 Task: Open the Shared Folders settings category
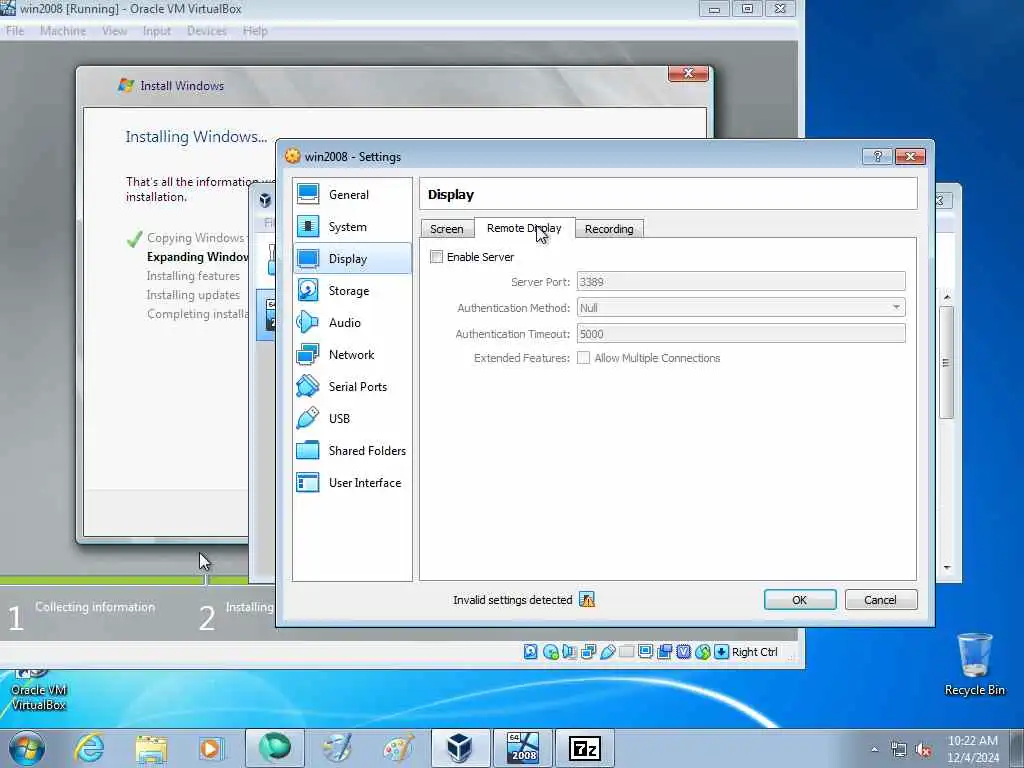coord(352,451)
